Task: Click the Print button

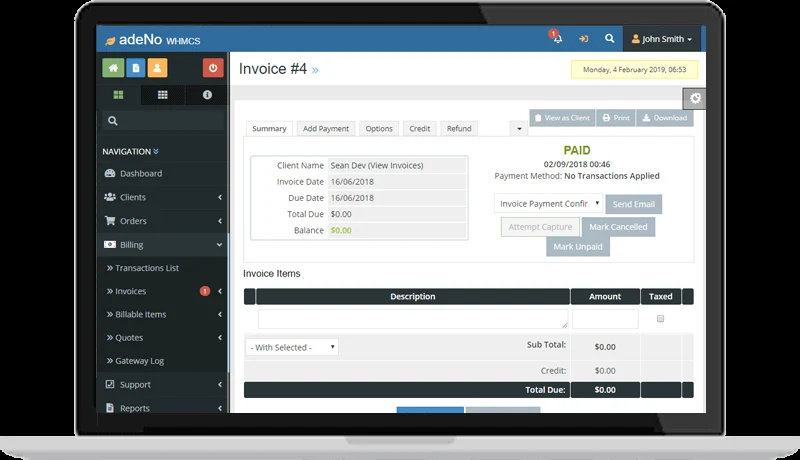Action: coord(616,118)
